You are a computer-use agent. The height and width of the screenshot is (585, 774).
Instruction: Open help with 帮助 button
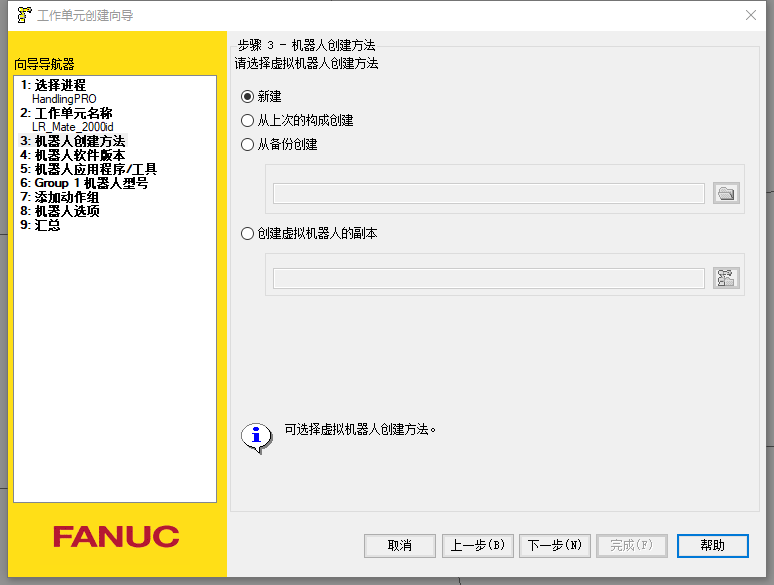(713, 546)
